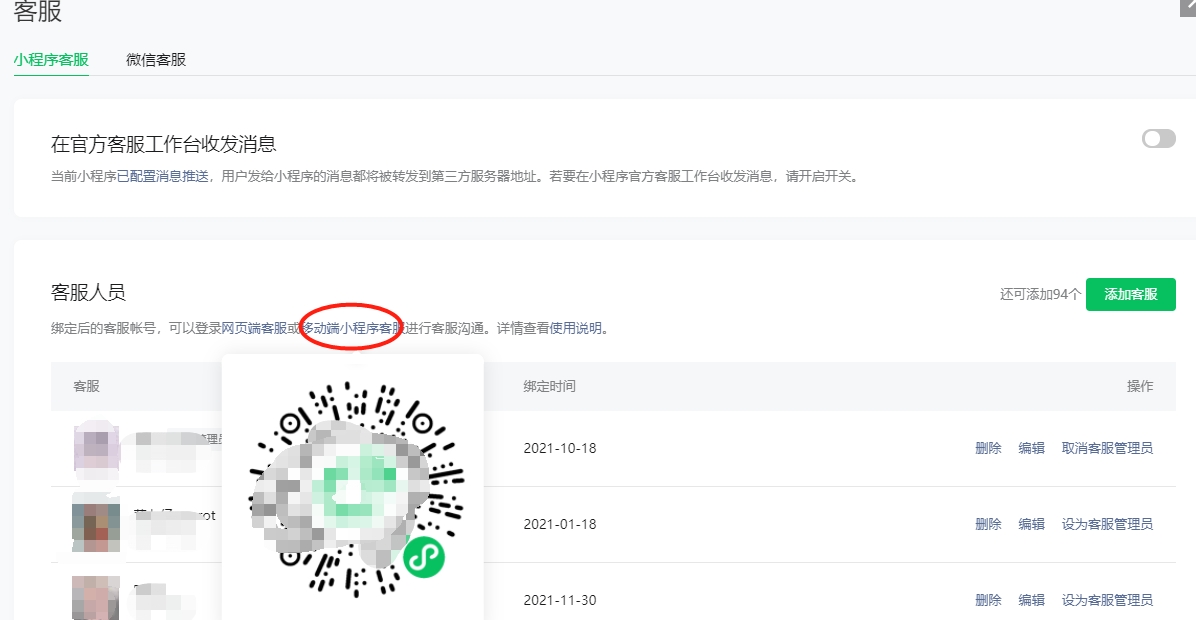Delete the agent bound on 2021-11-30
Image resolution: width=1196 pixels, height=620 pixels.
[988, 600]
